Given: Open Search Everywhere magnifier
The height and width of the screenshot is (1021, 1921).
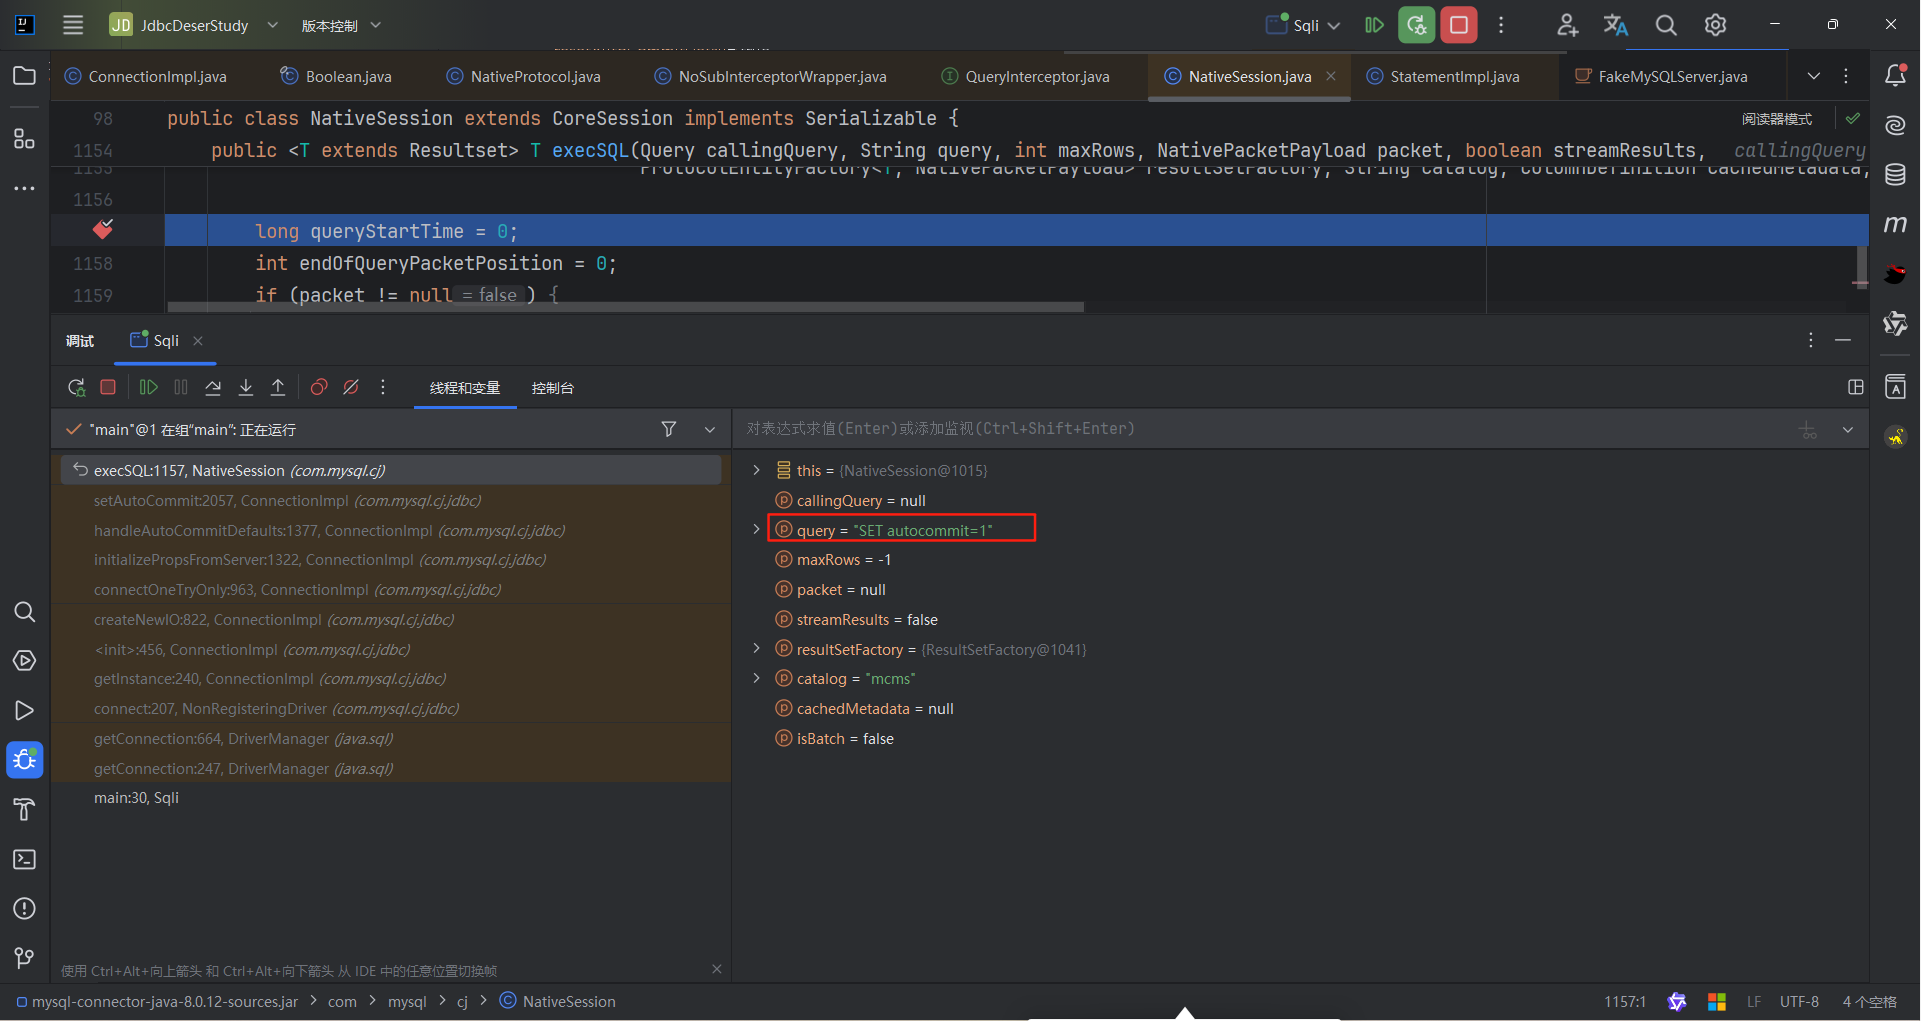Looking at the screenshot, I should pyautogui.click(x=1666, y=25).
